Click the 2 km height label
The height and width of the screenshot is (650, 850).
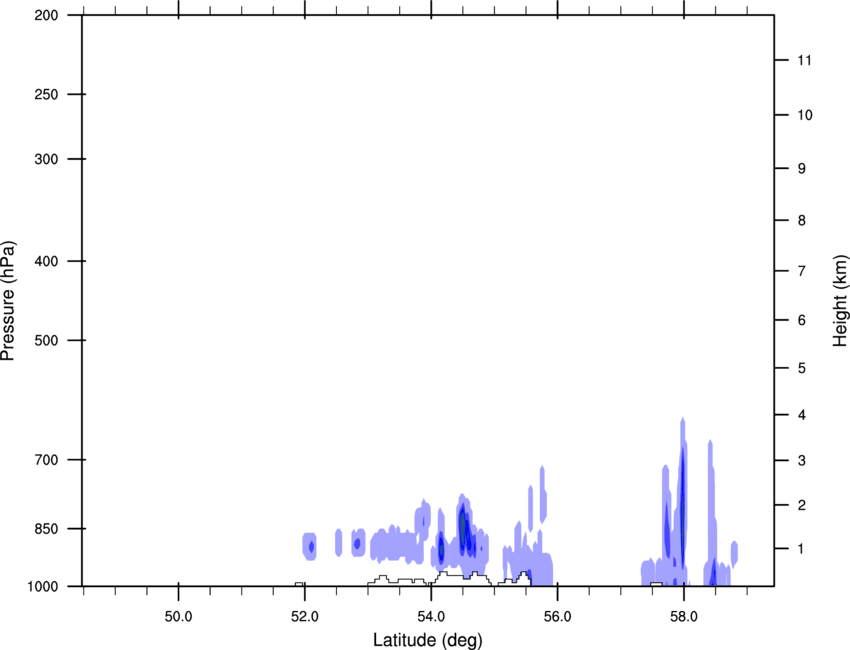(x=802, y=505)
